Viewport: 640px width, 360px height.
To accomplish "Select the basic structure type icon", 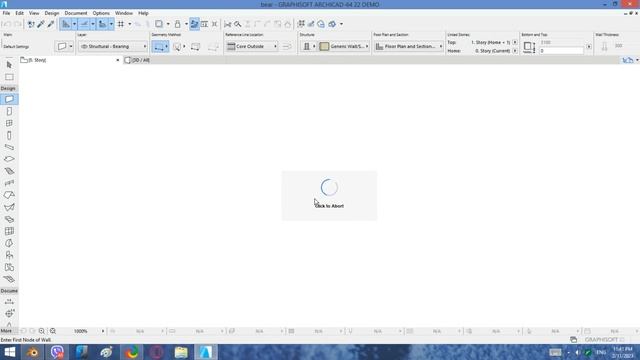I will coord(307,47).
